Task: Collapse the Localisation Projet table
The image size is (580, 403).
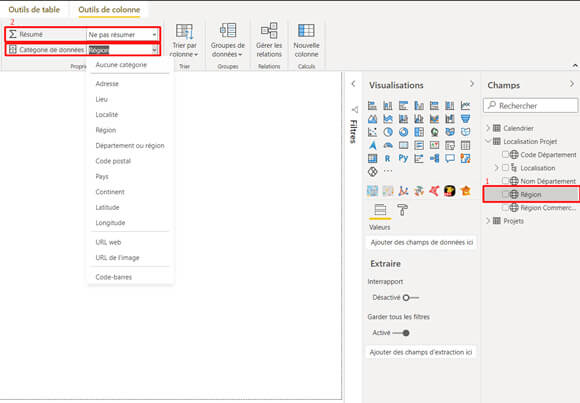Action: (488, 141)
